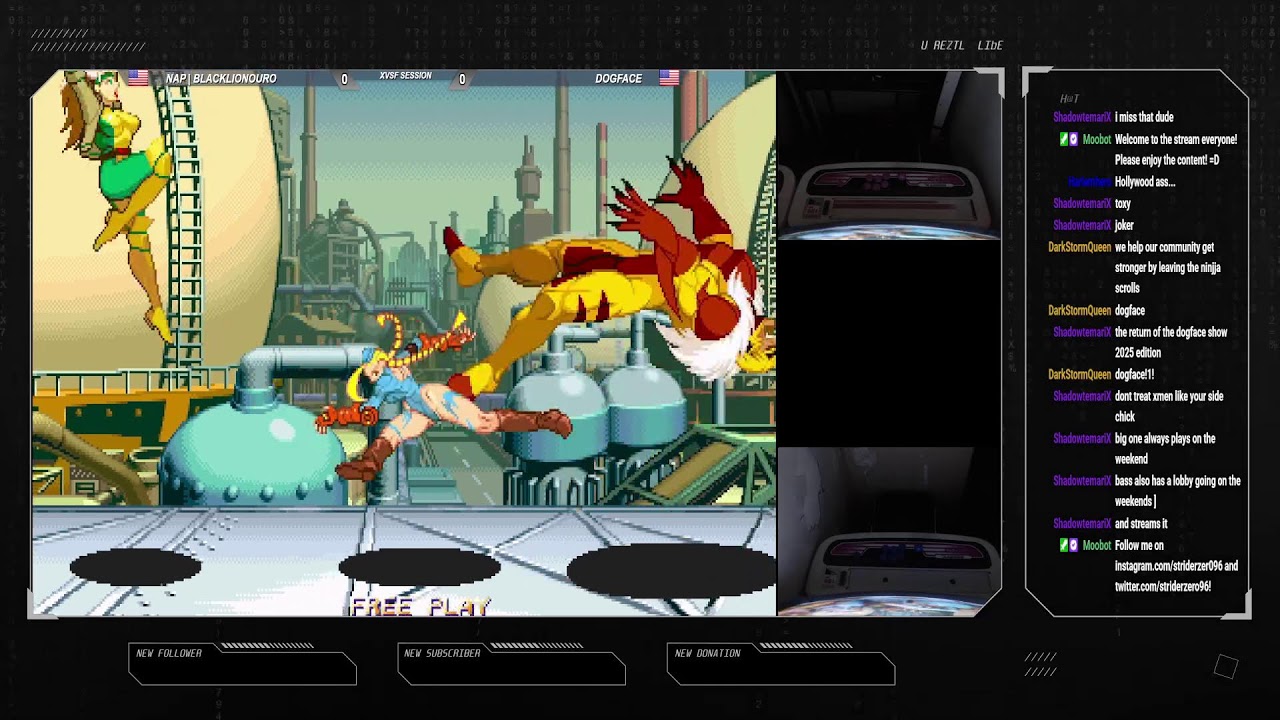Image resolution: width=1280 pixels, height=720 pixels.
Task: Open the instagram.com/striderzer096 link in chat
Action: (x=1168, y=566)
